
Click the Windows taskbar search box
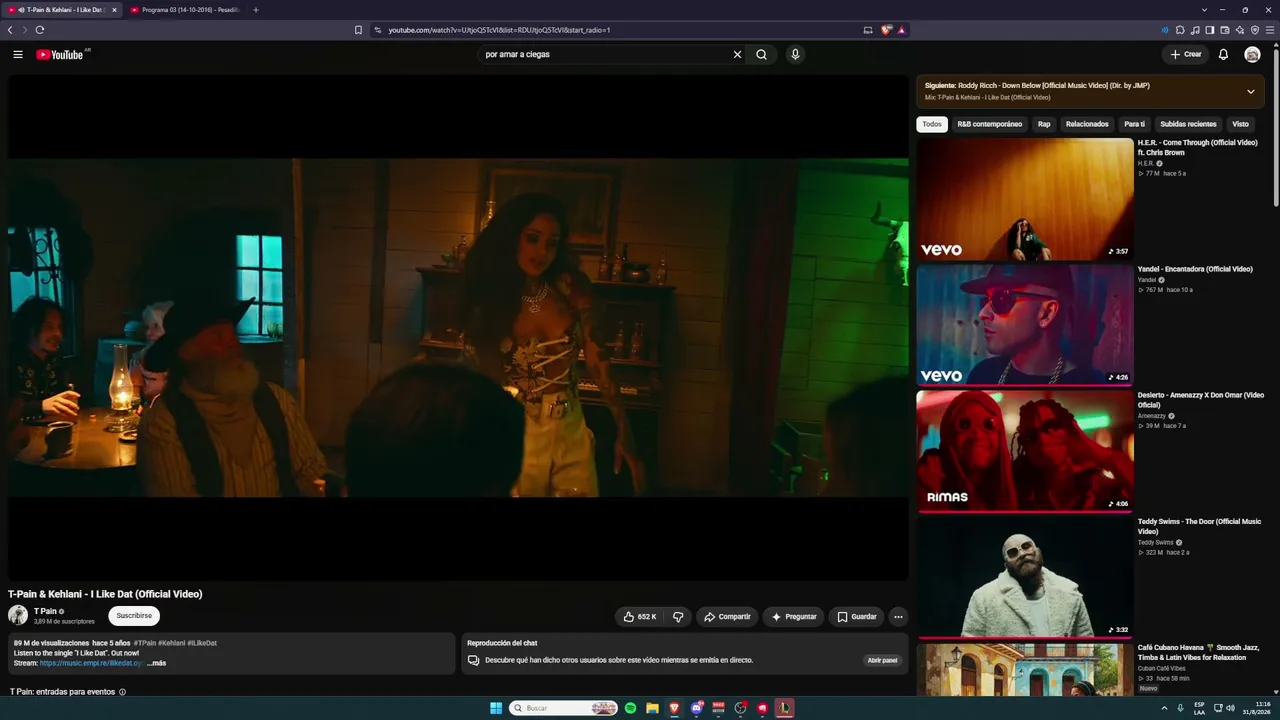coord(563,708)
